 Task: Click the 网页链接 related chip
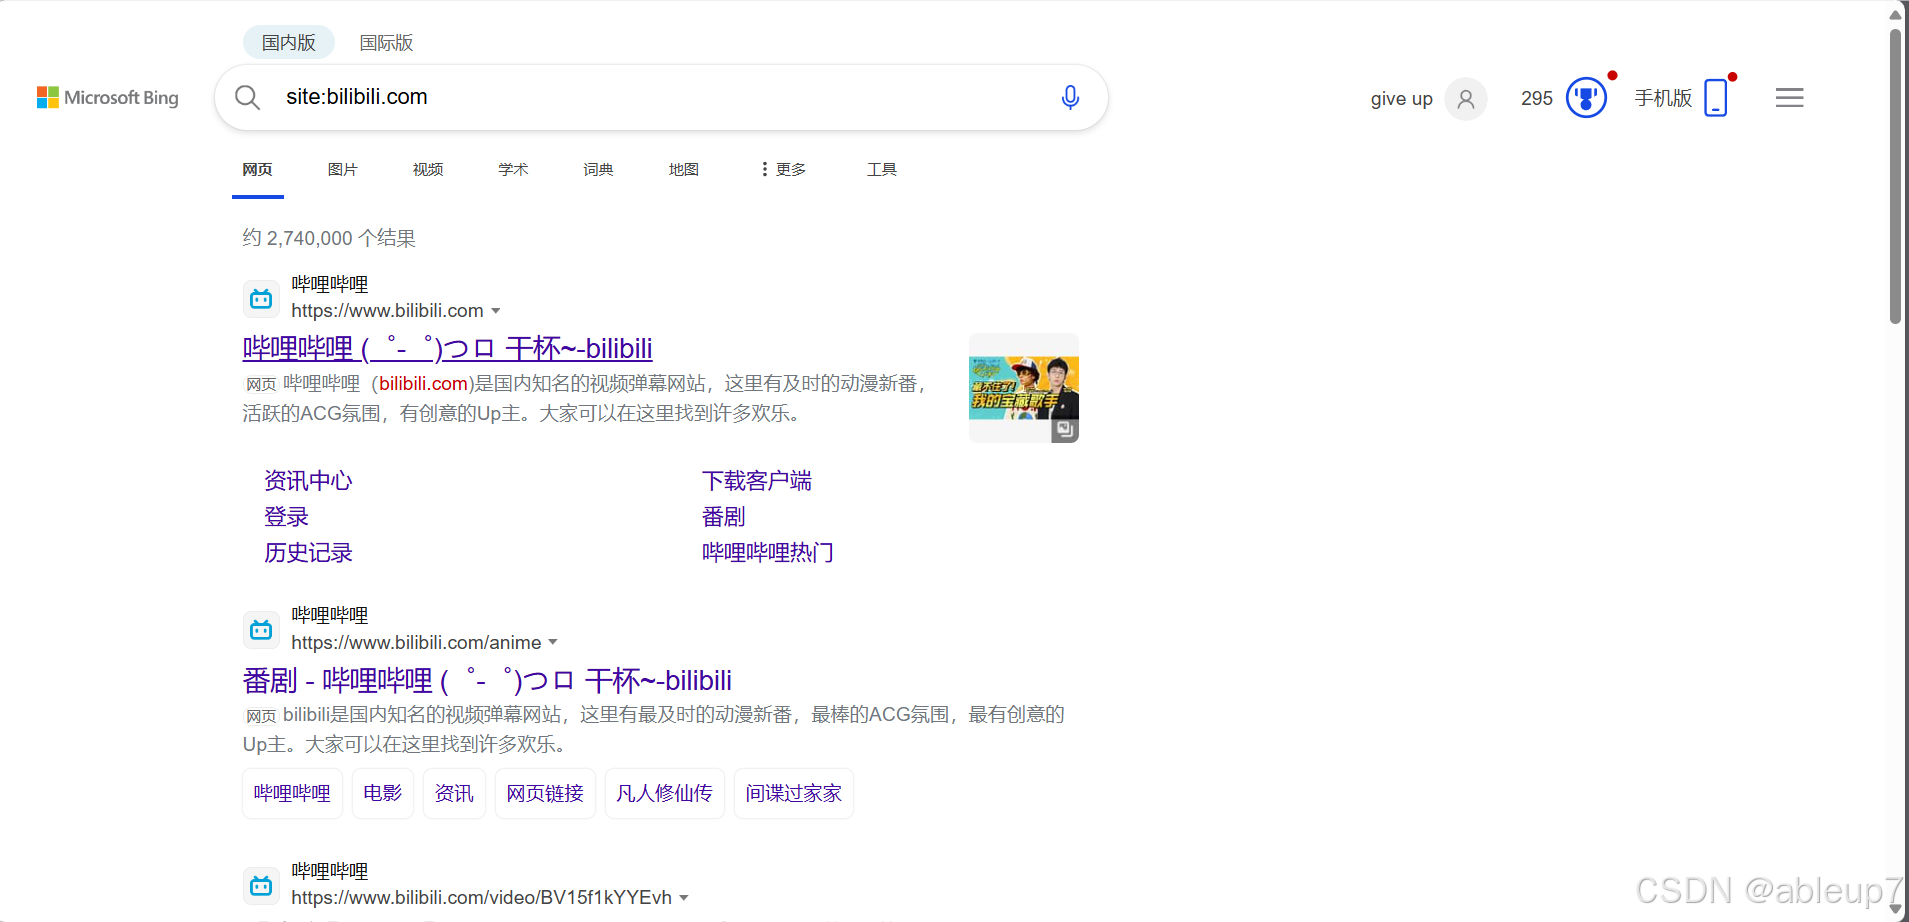545,793
